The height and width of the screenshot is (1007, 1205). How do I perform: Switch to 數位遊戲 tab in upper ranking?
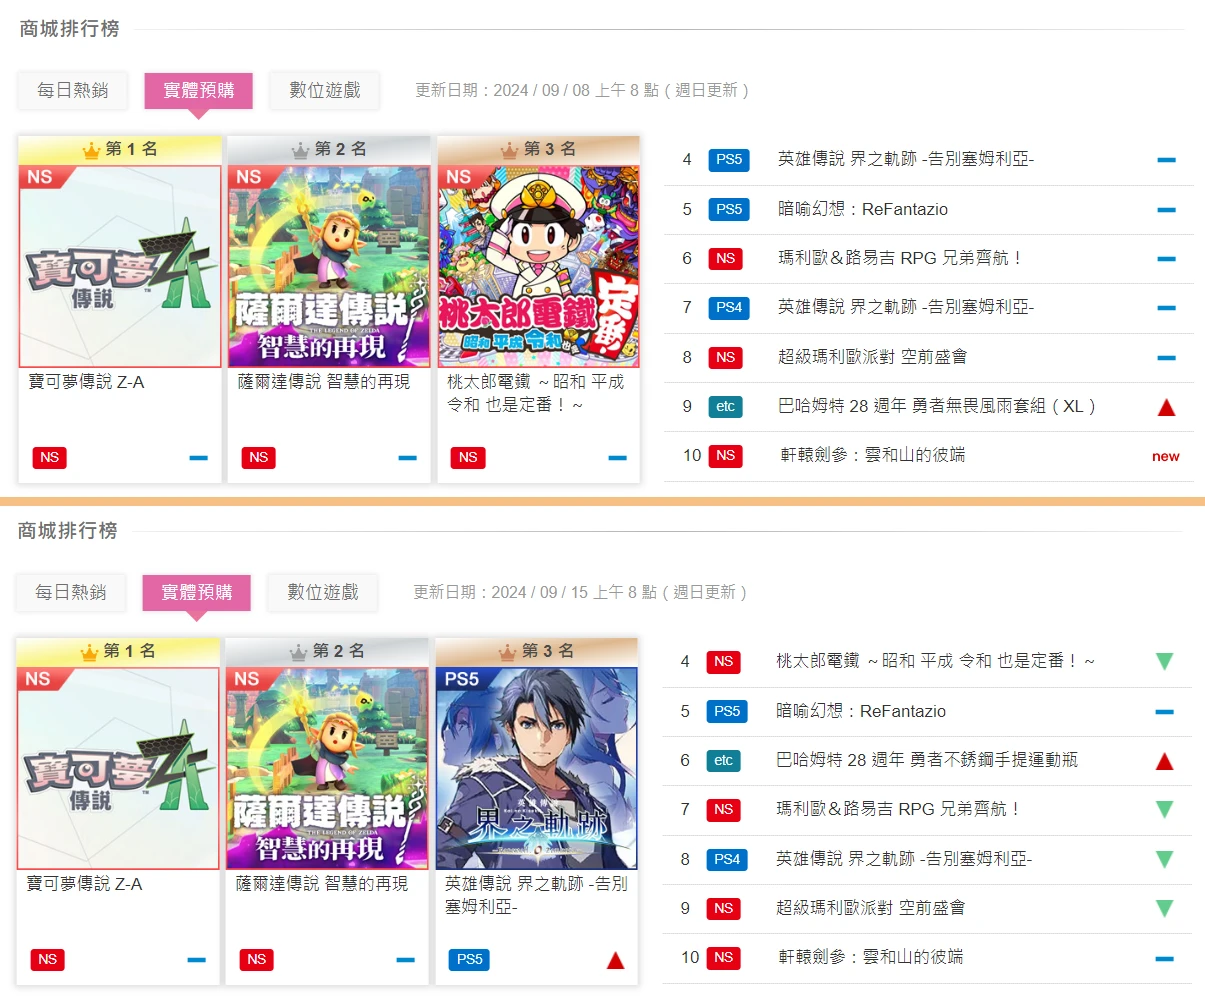click(325, 90)
